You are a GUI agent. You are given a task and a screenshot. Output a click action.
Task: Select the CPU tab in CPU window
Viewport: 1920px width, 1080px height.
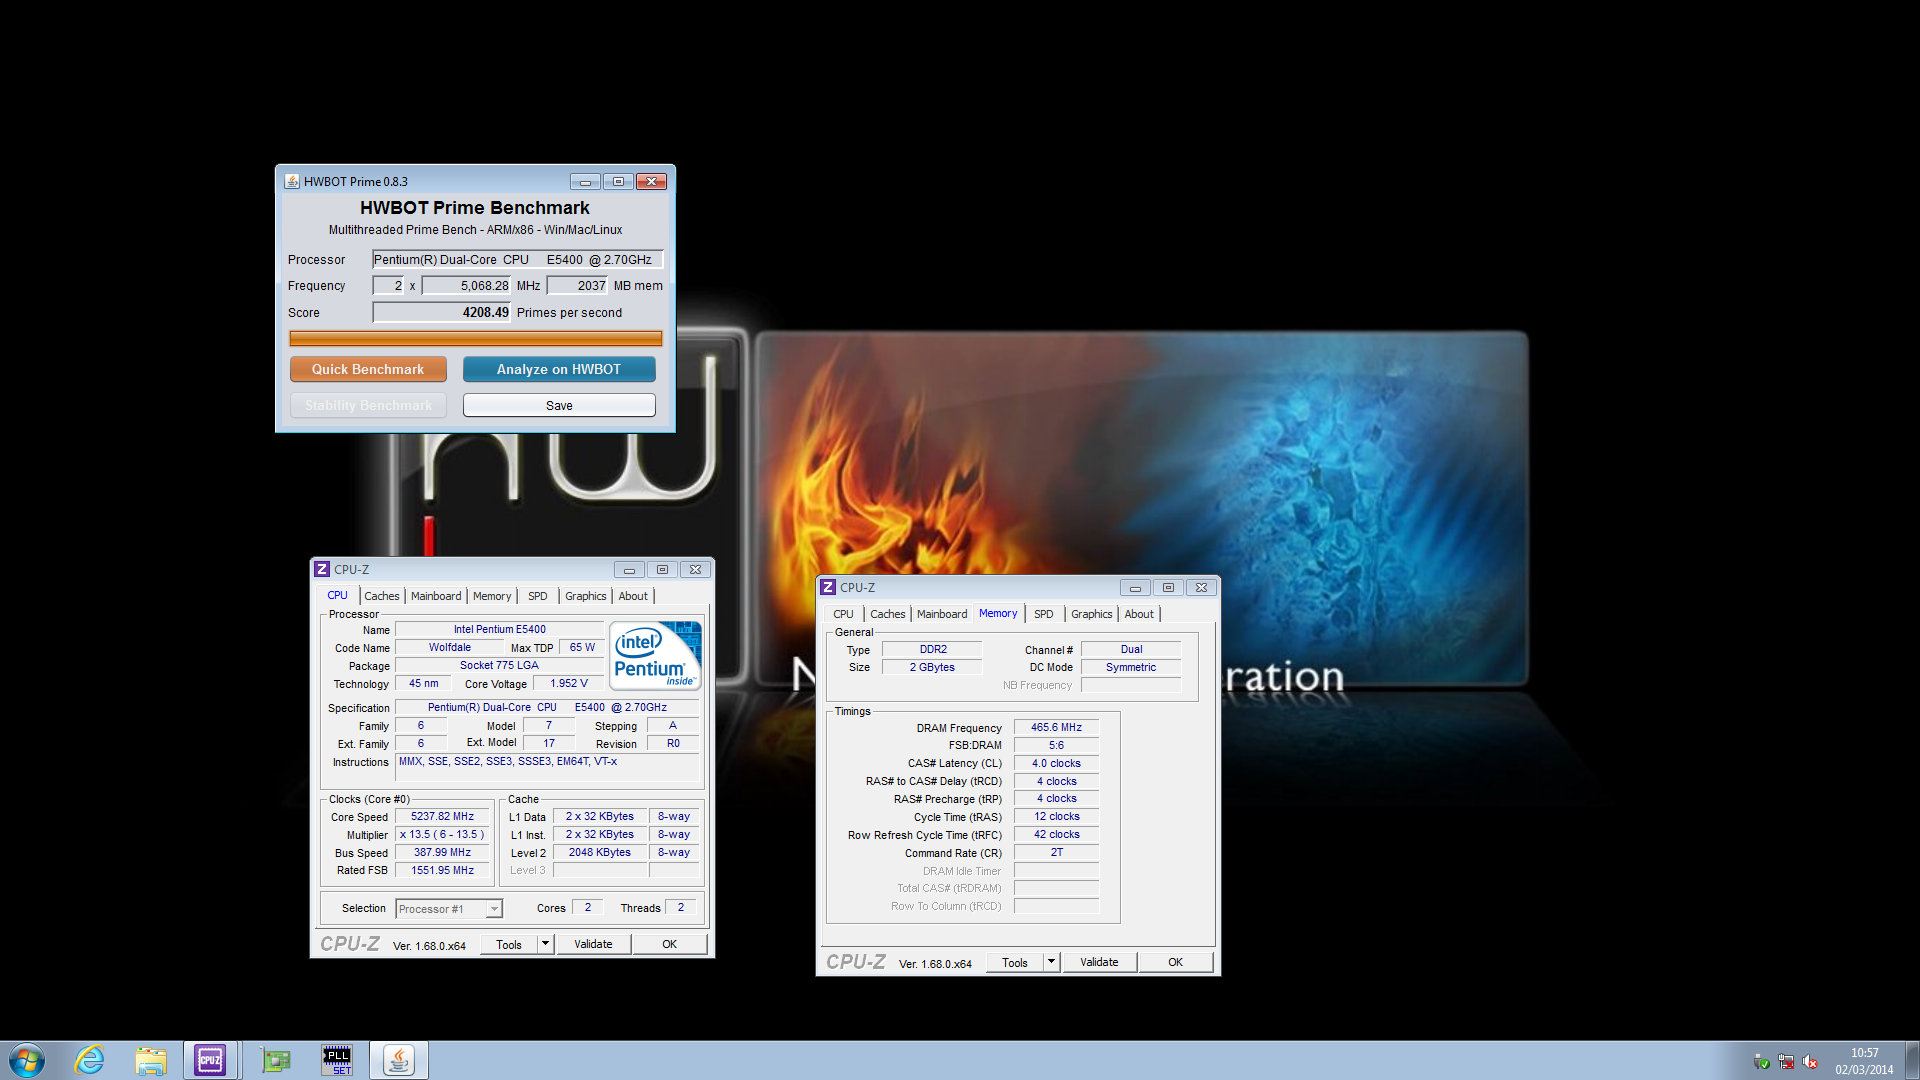[x=338, y=595]
